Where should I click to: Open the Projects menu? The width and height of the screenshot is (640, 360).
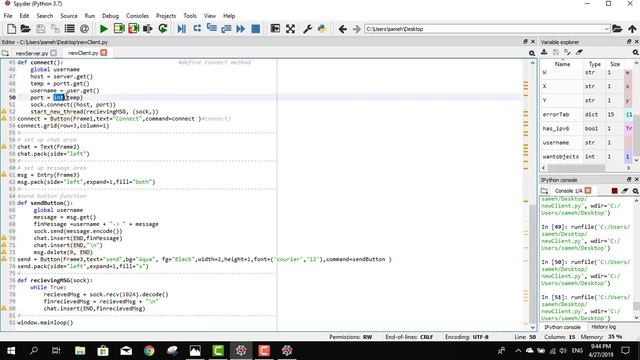pyautogui.click(x=166, y=16)
